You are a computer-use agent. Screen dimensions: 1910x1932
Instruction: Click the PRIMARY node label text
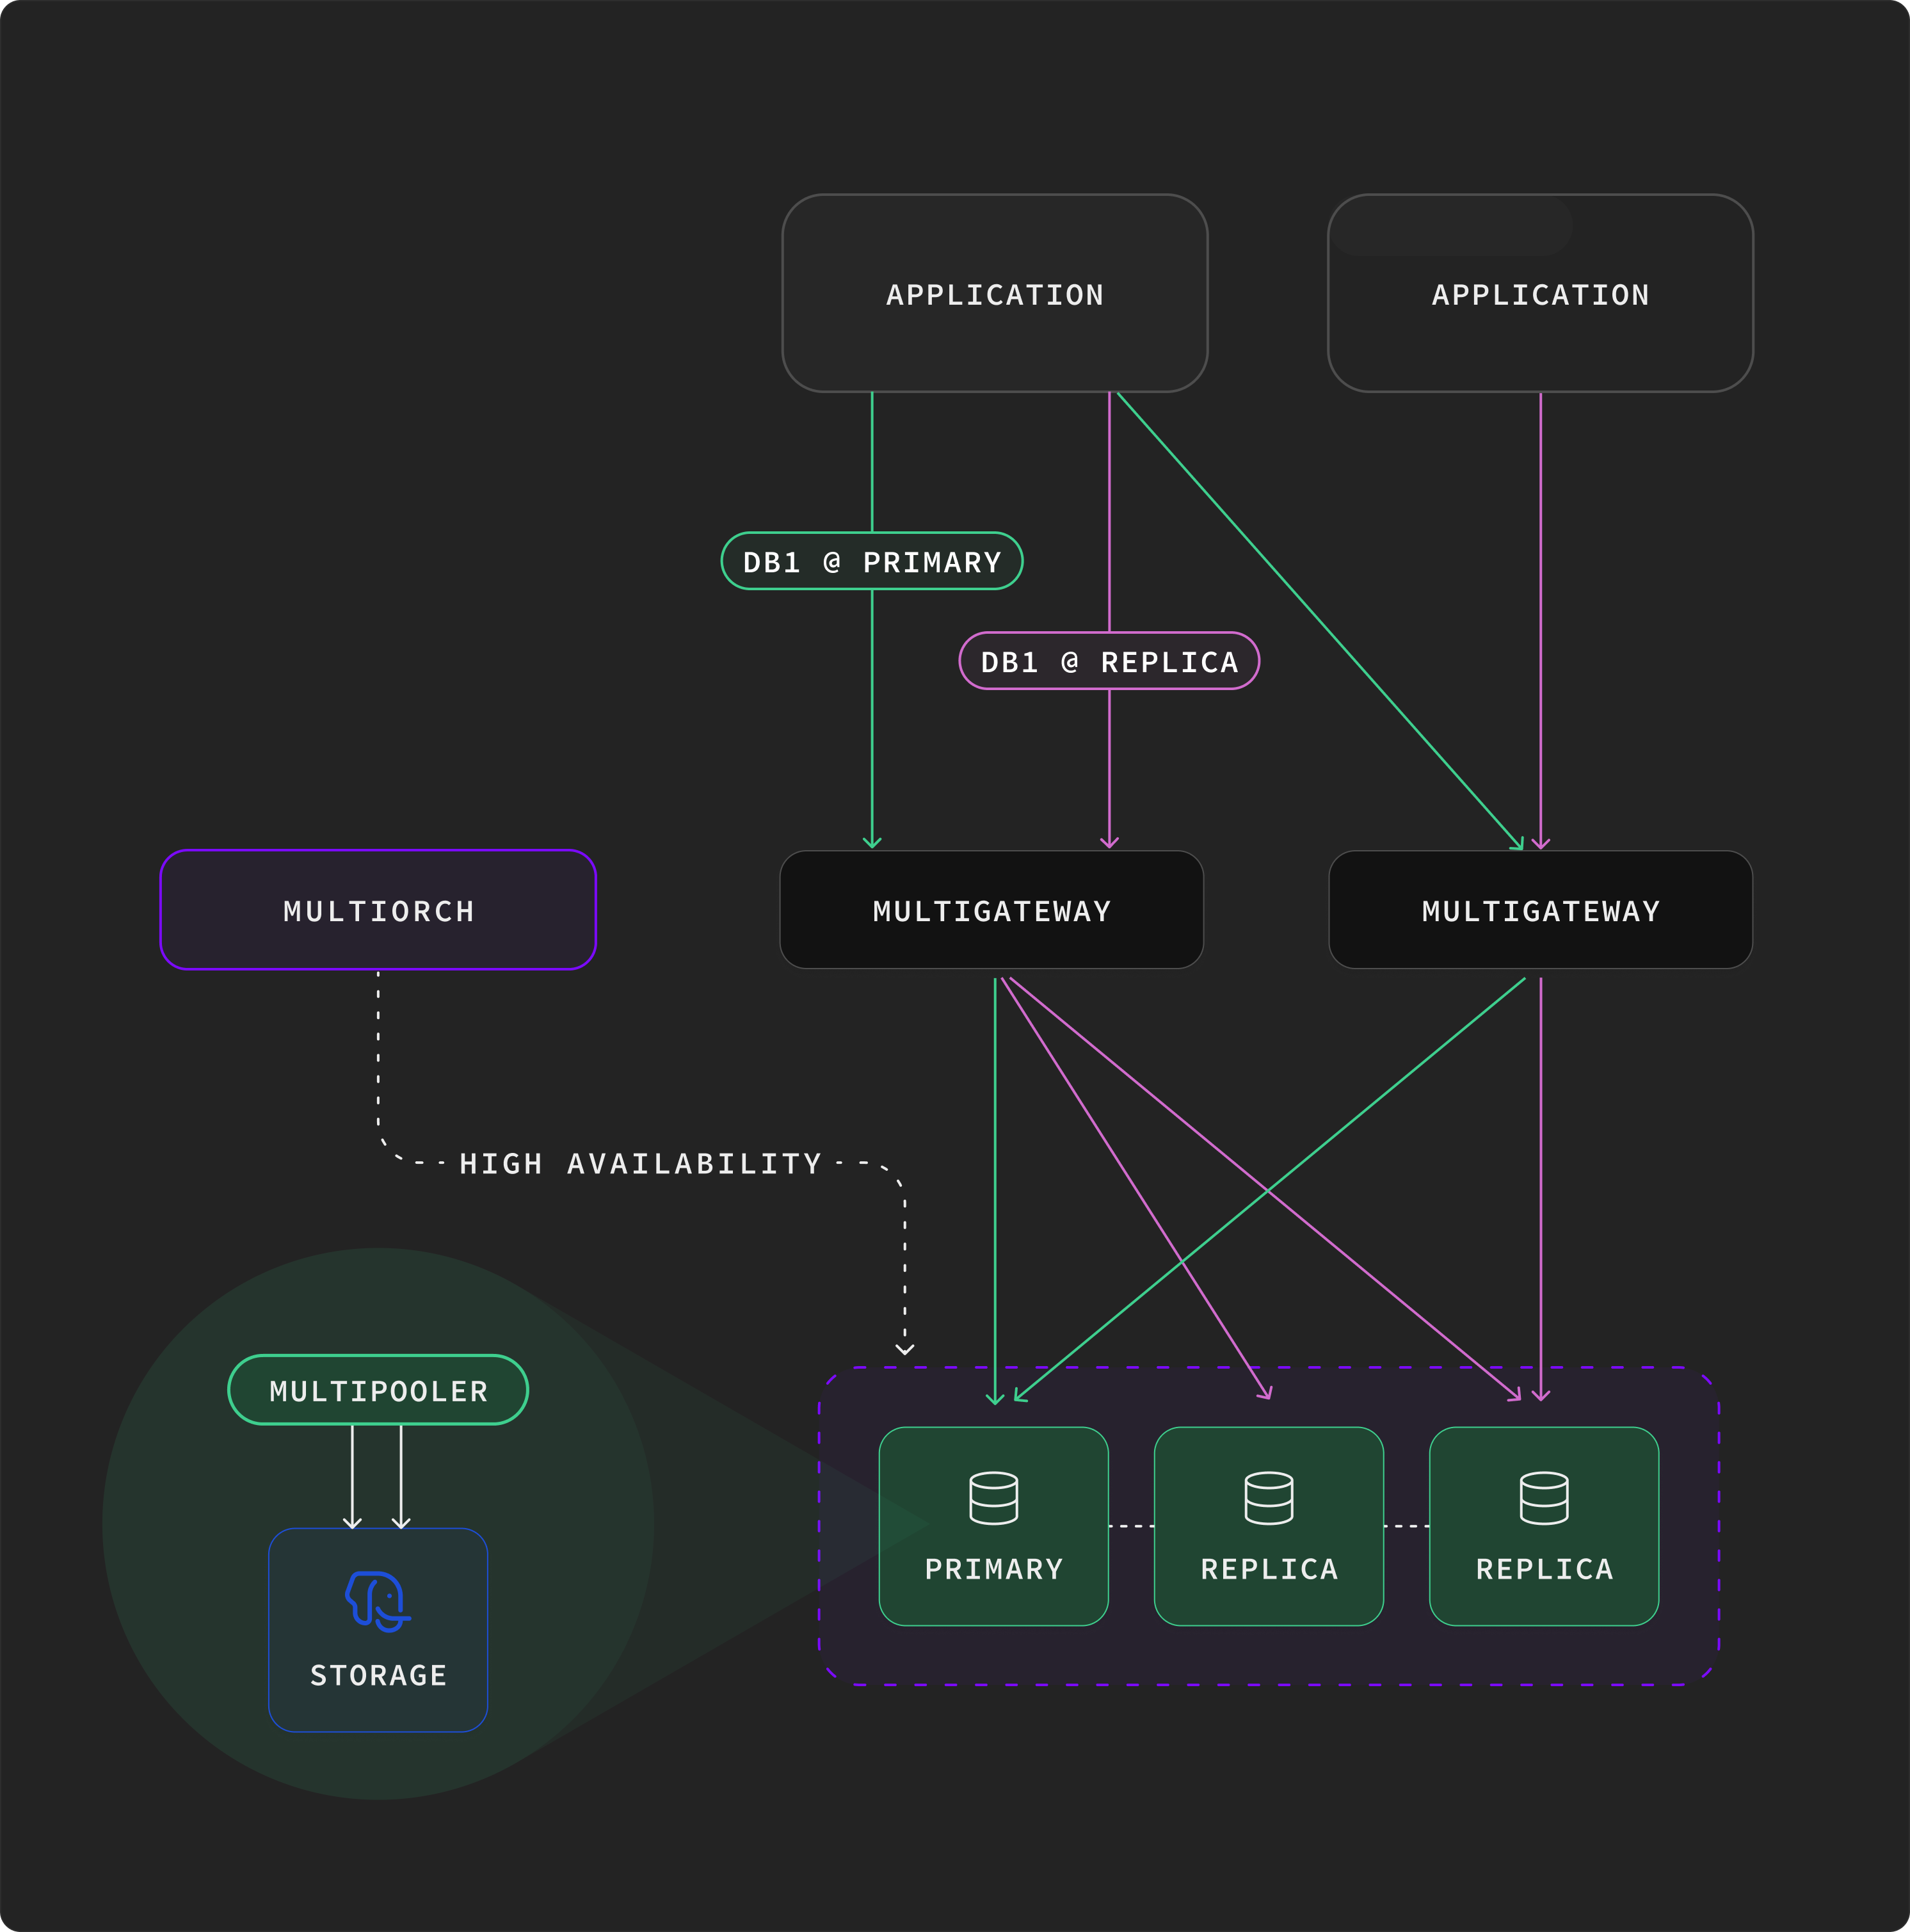(x=994, y=1569)
